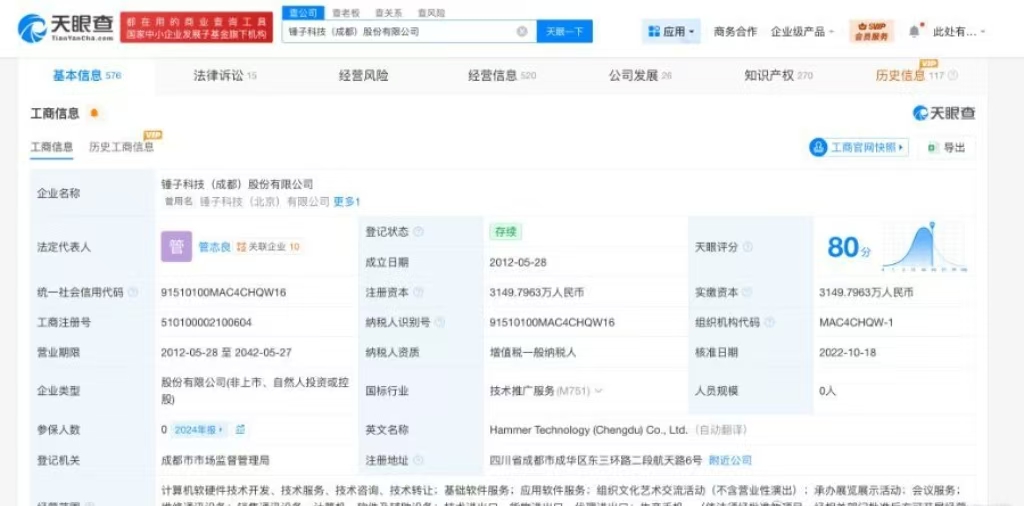Expand 技术推广服务 industry classification chevron
Image resolution: width=1024 pixels, height=506 pixels.
tap(599, 391)
